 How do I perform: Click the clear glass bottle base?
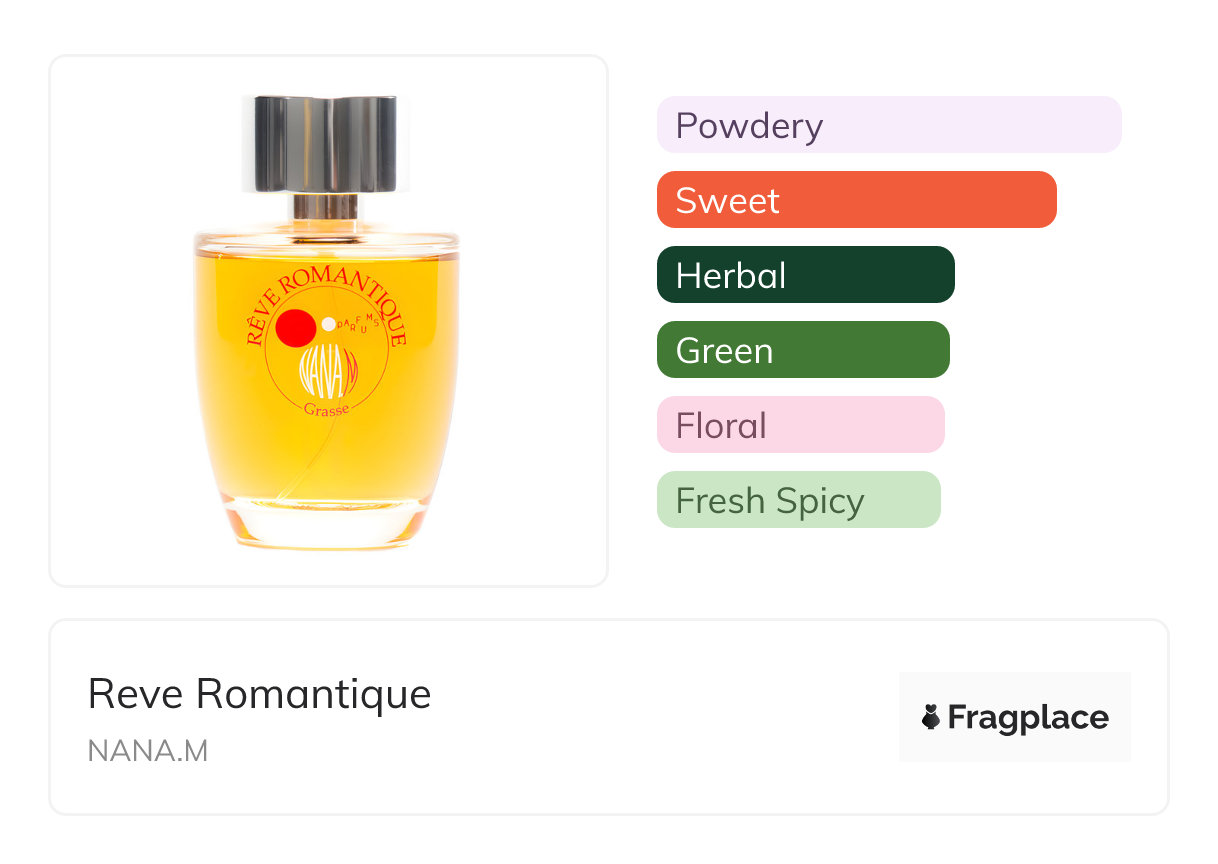325,528
